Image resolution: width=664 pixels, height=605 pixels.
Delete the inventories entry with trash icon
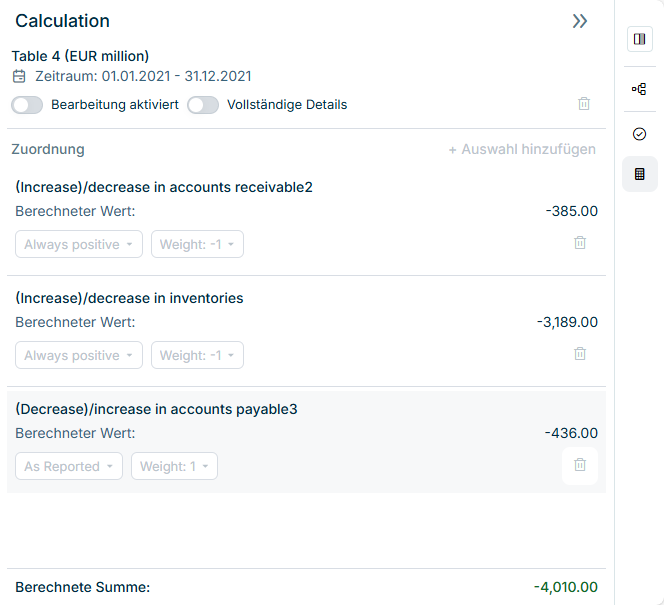coord(580,354)
